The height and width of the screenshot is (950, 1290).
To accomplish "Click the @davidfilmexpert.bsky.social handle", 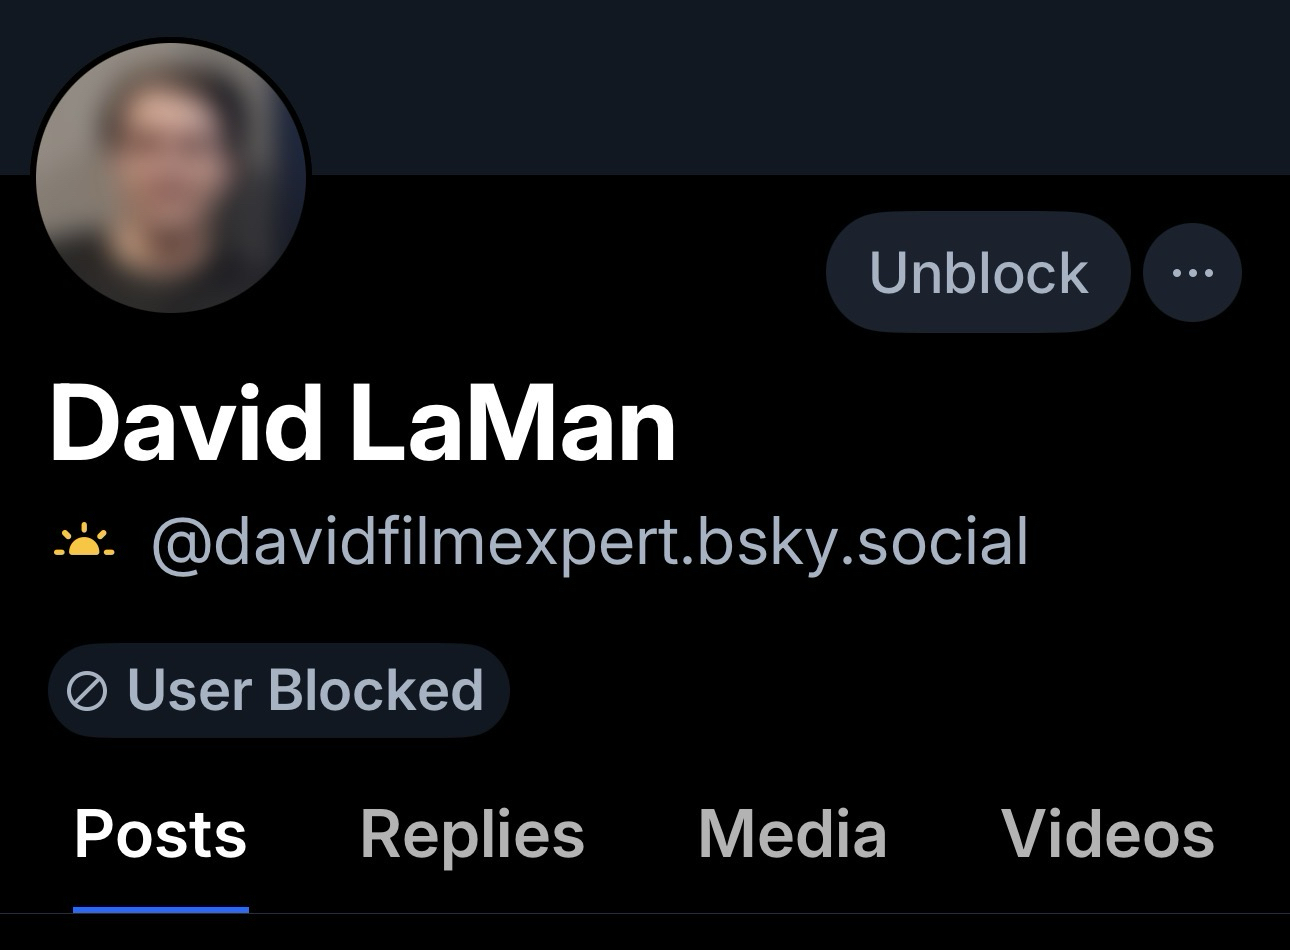I will coord(590,542).
